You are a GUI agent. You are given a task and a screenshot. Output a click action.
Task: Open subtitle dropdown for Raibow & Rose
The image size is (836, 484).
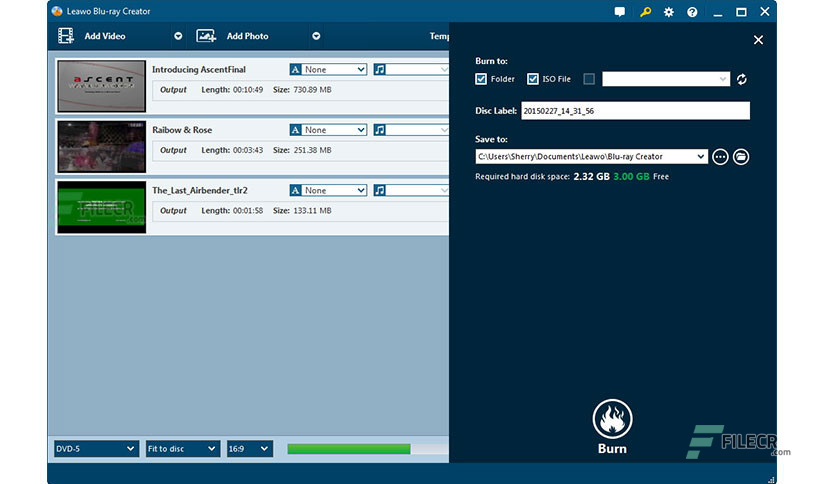tap(334, 130)
